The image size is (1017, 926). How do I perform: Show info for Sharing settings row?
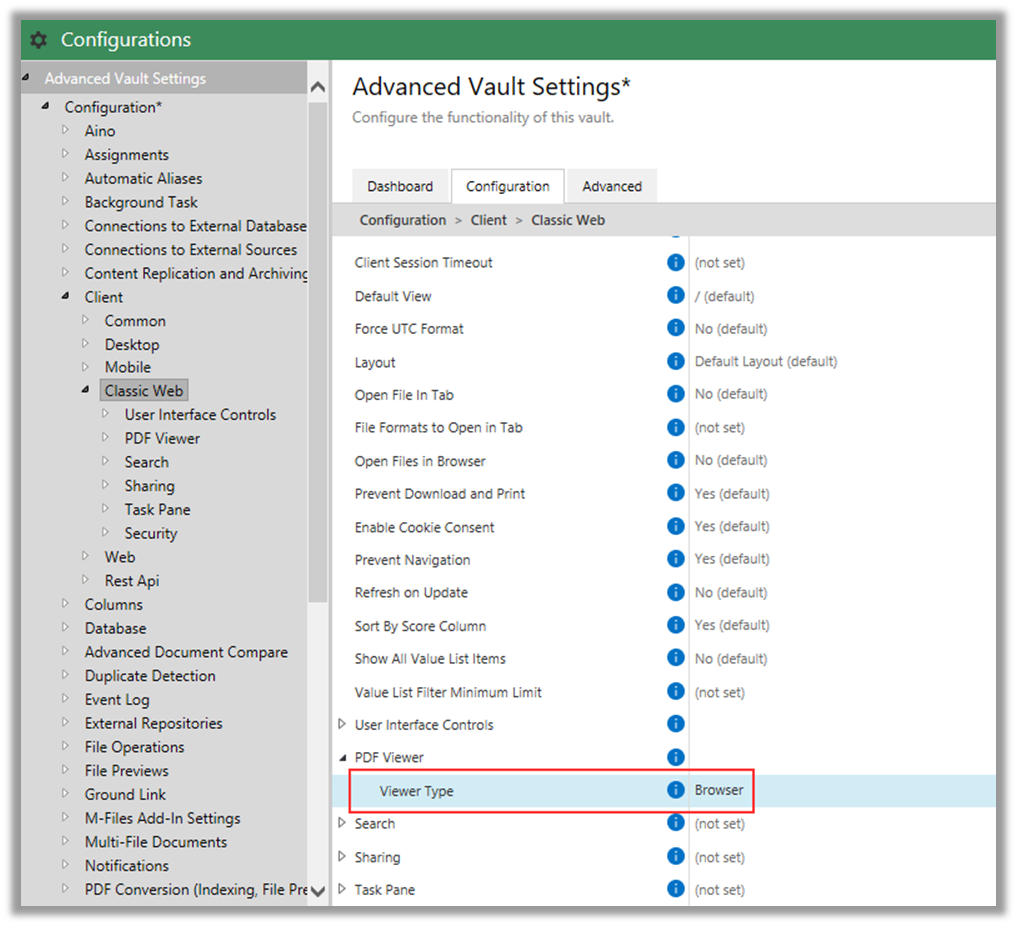(675, 857)
